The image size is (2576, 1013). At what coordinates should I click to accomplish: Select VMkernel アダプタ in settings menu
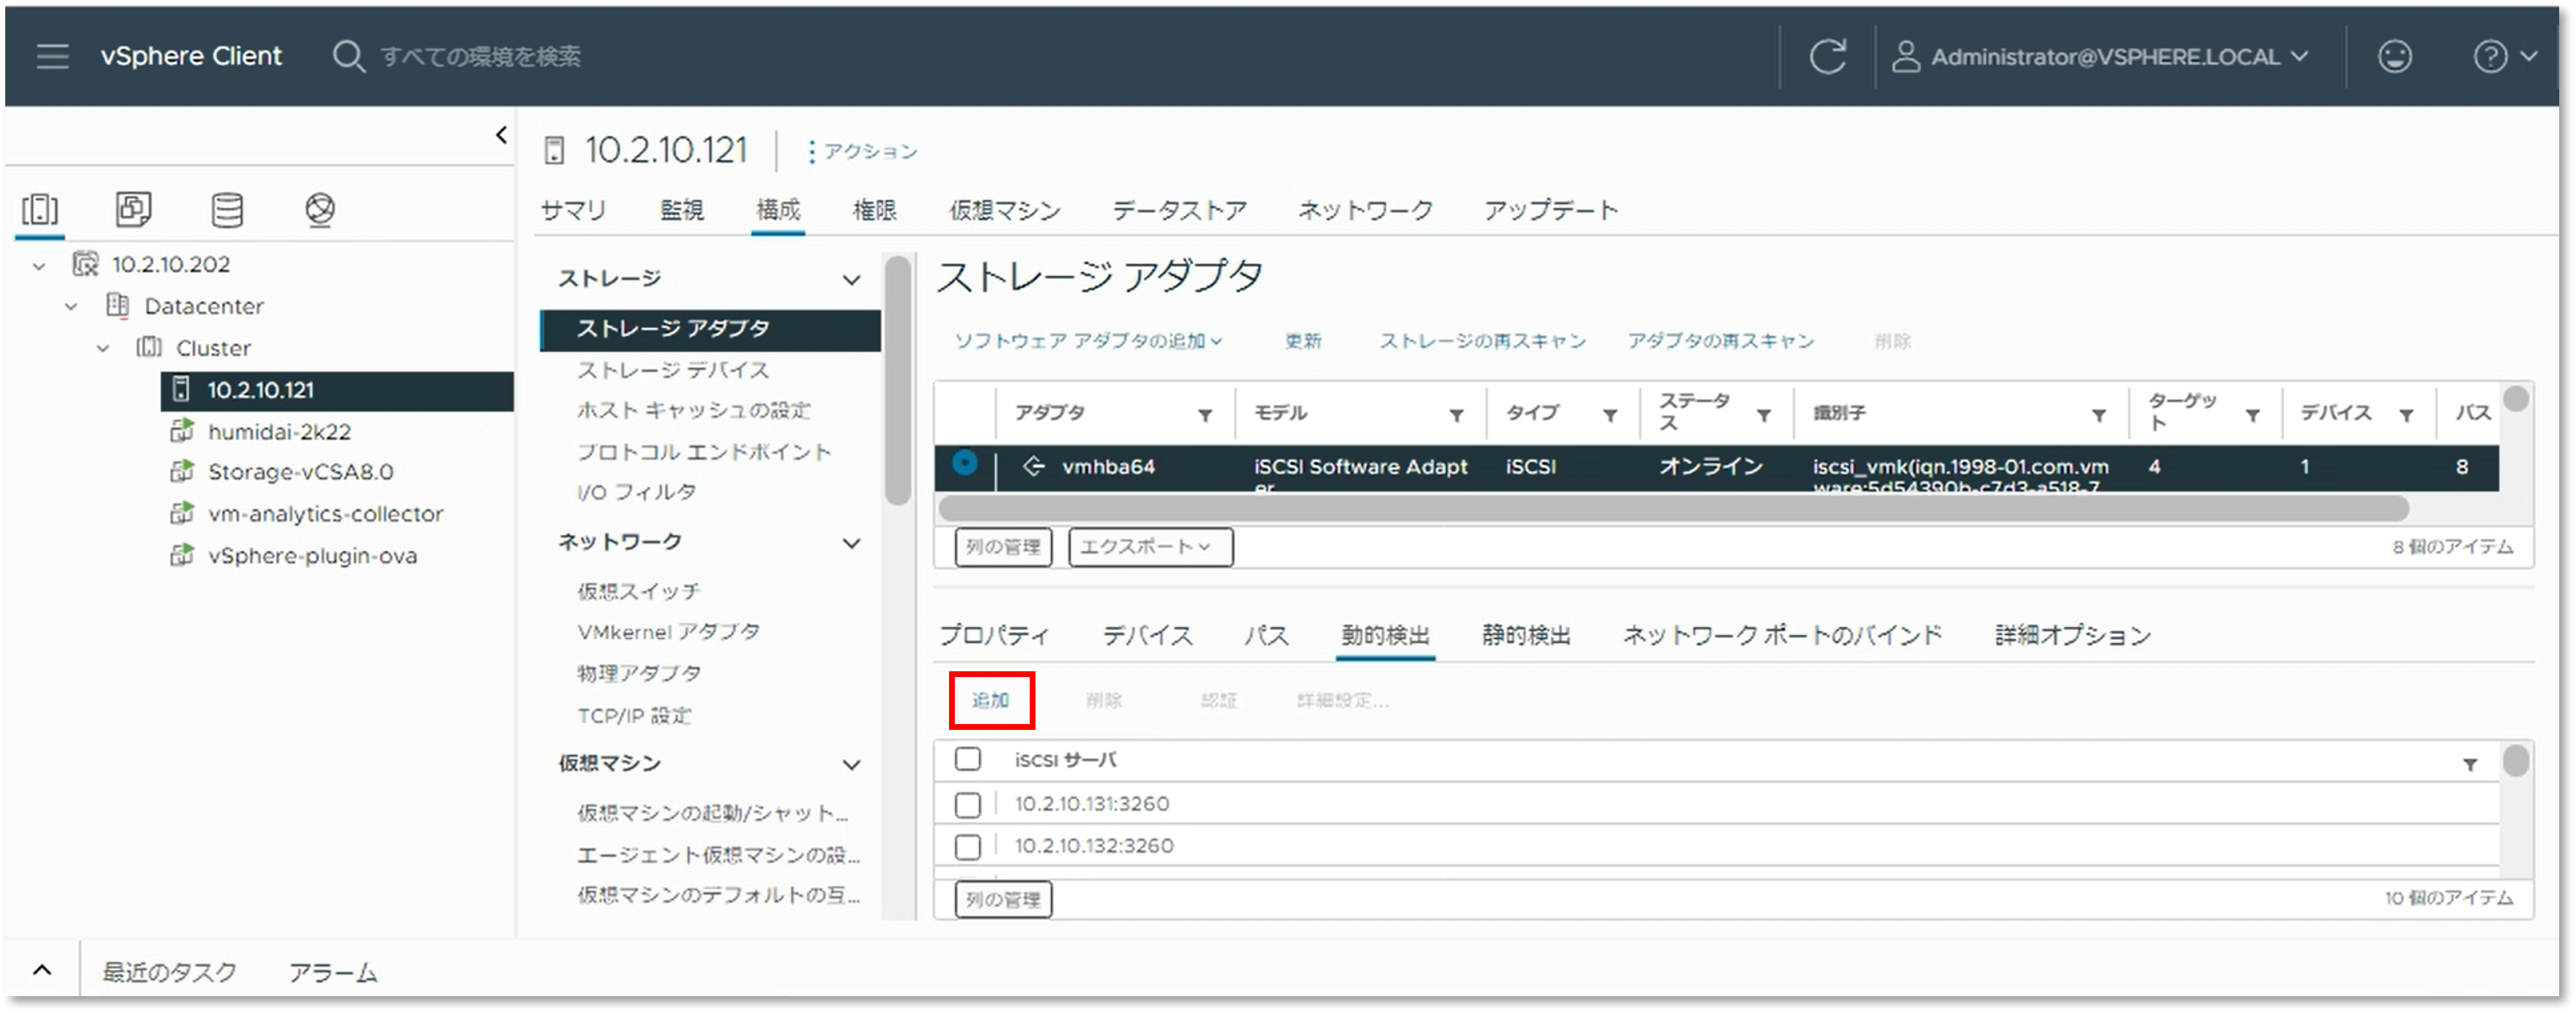point(668,632)
